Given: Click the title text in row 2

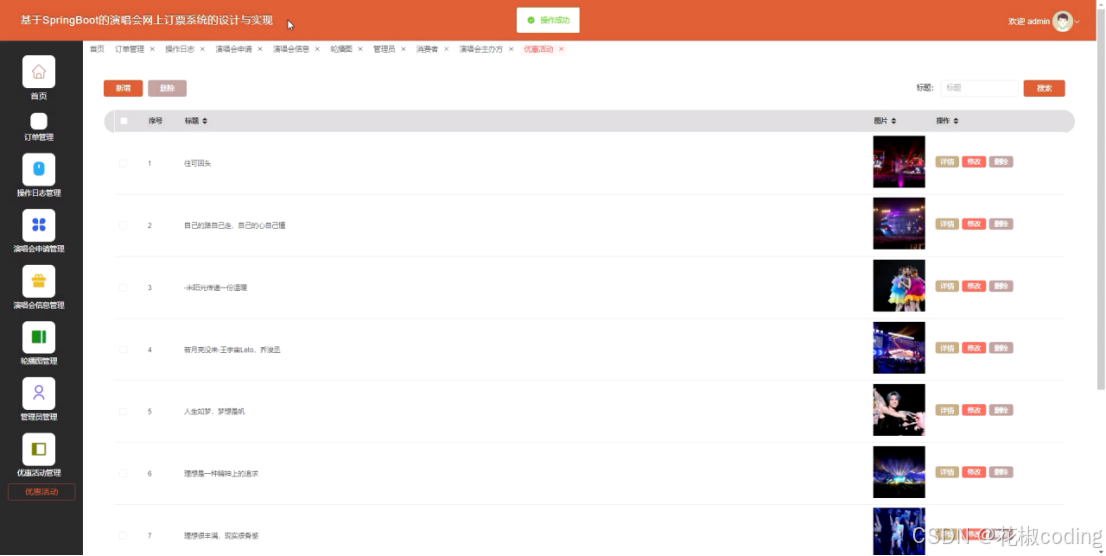Looking at the screenshot, I should pyautogui.click(x=235, y=226).
